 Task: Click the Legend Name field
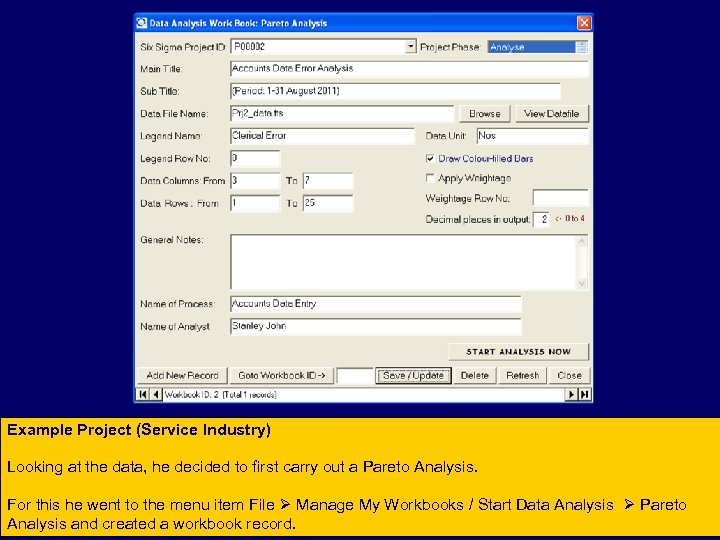[x=322, y=136]
